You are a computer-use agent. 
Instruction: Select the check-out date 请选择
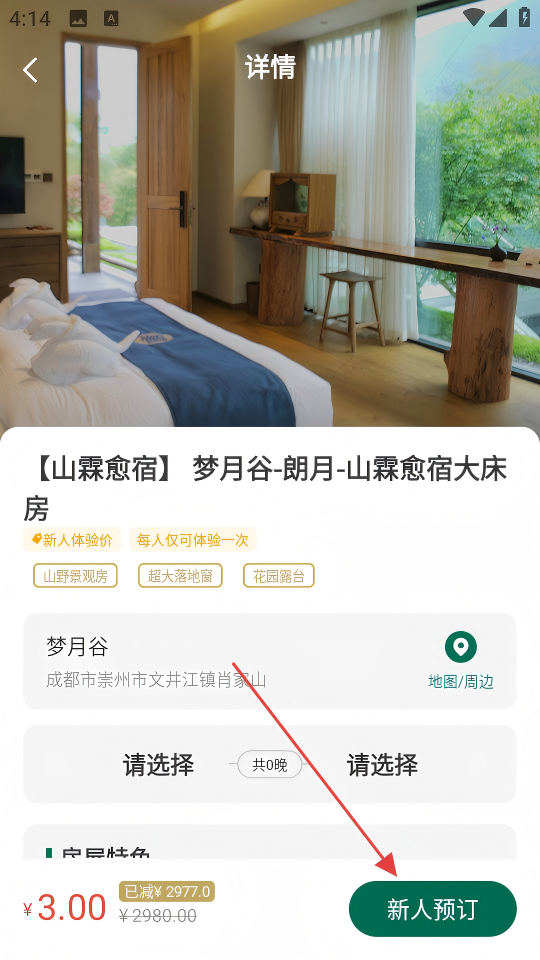point(383,765)
